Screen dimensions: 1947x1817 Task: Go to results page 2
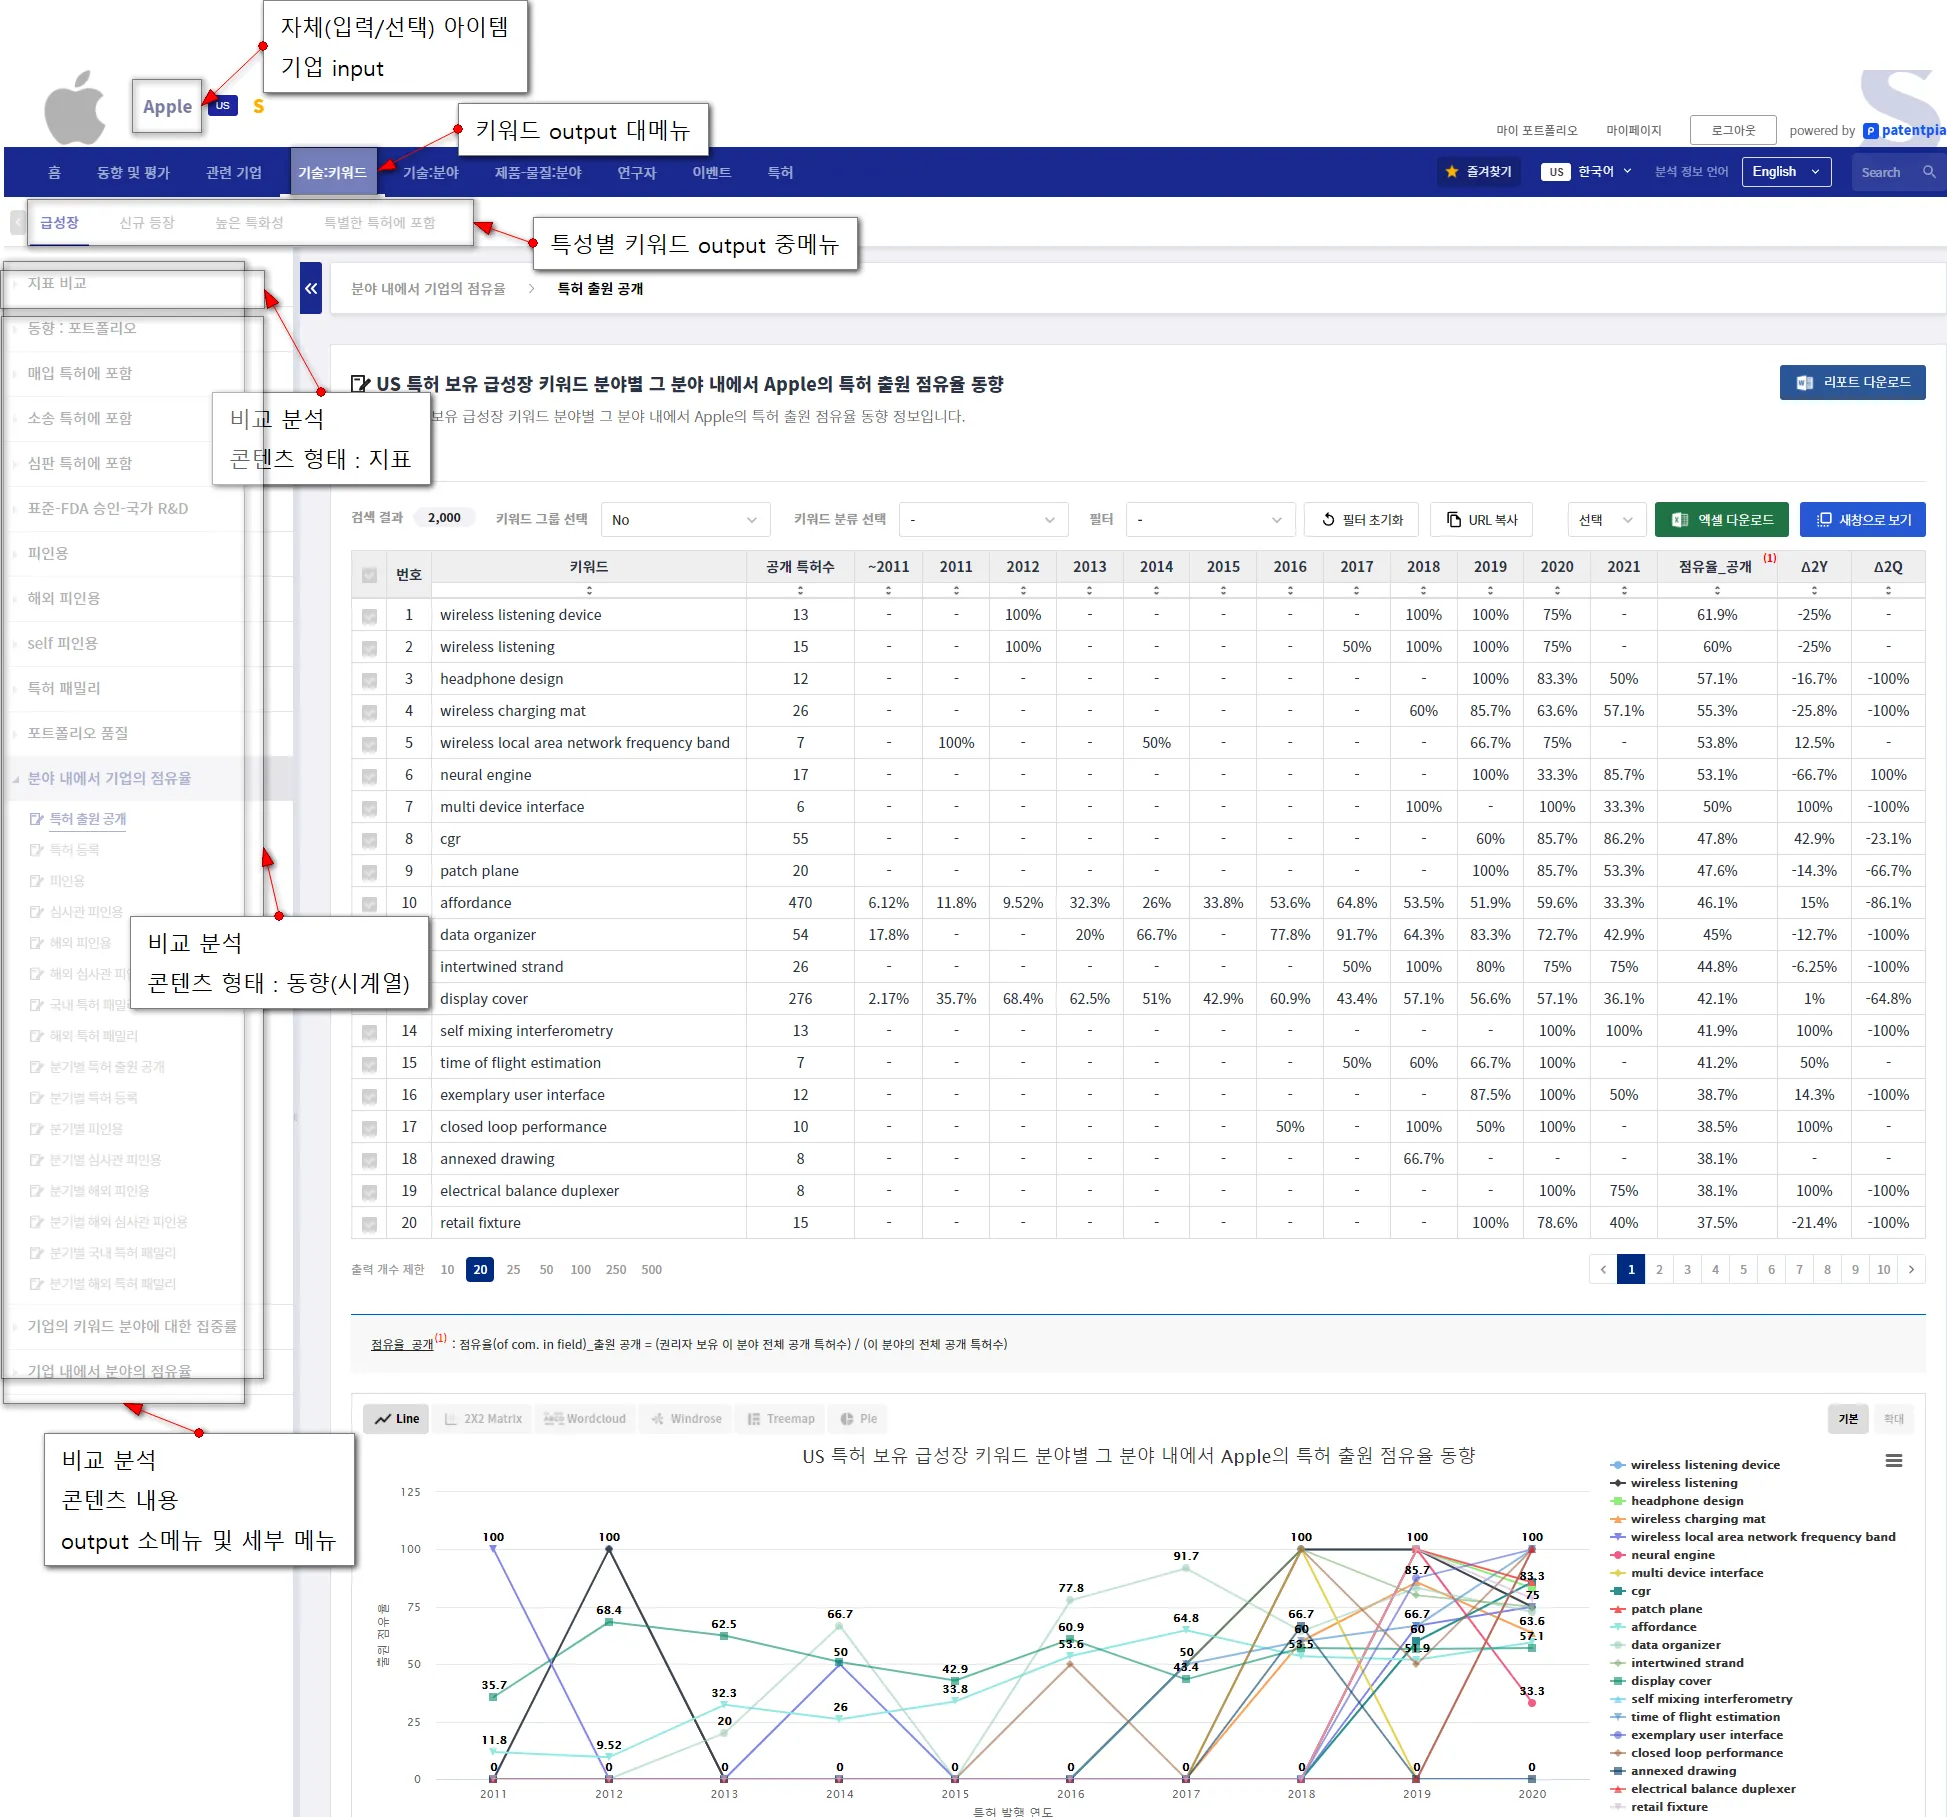point(1659,1270)
